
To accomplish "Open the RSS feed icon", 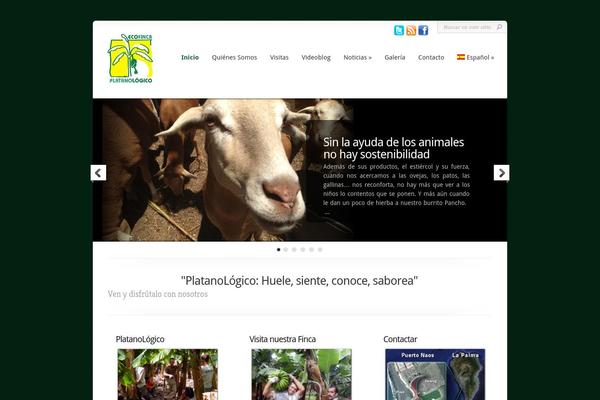I will click(411, 30).
